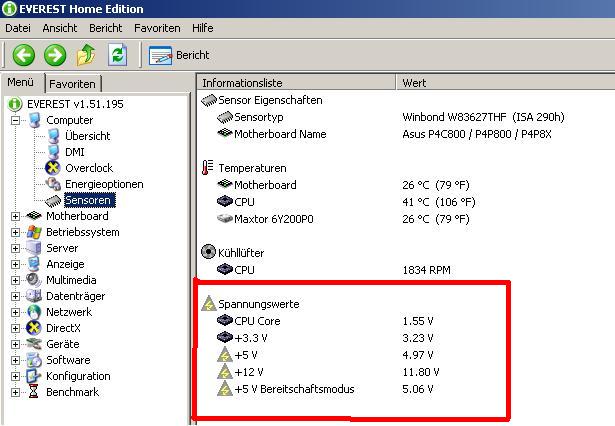This screenshot has width=615, height=426.
Task: Open the Energieoptionen page
Action: (104, 184)
